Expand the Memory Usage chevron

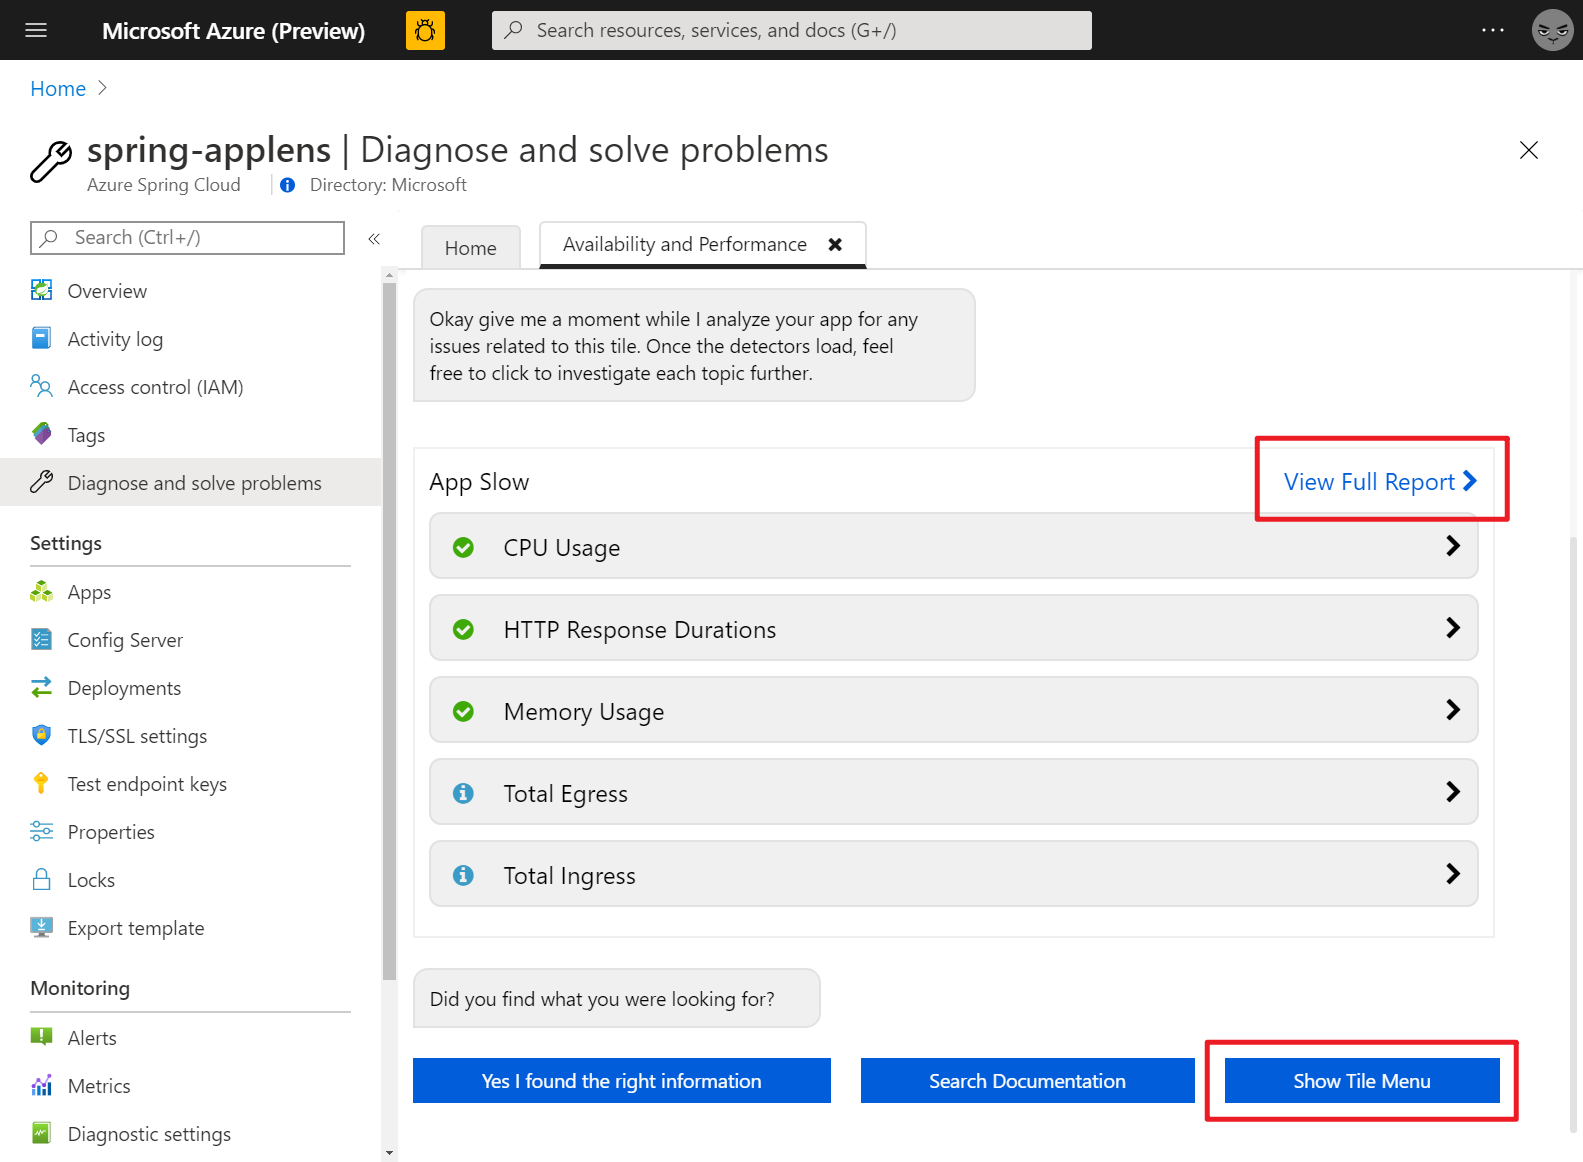click(1453, 710)
